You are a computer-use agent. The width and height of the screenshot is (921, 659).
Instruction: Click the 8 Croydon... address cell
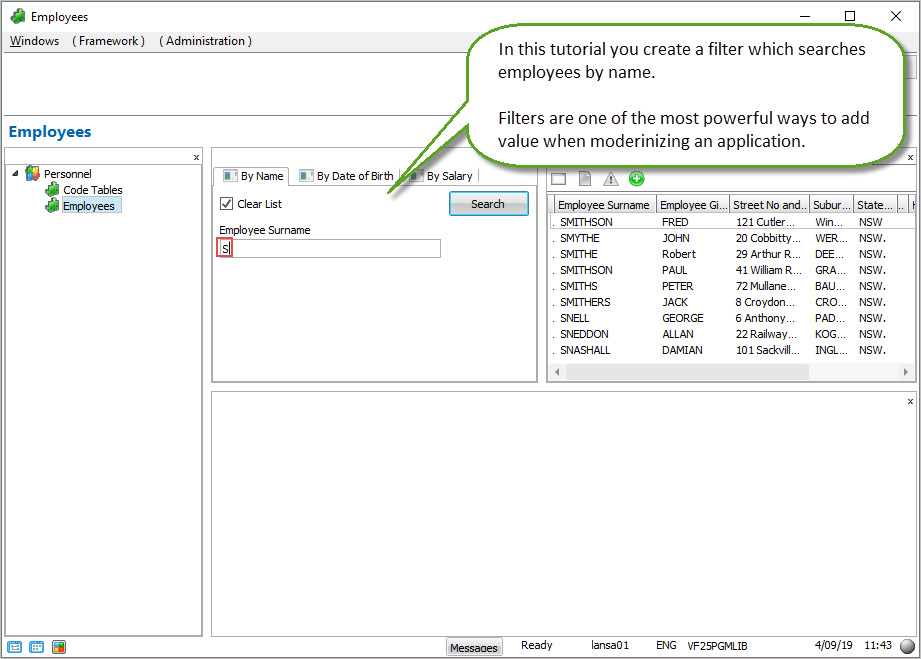point(765,302)
